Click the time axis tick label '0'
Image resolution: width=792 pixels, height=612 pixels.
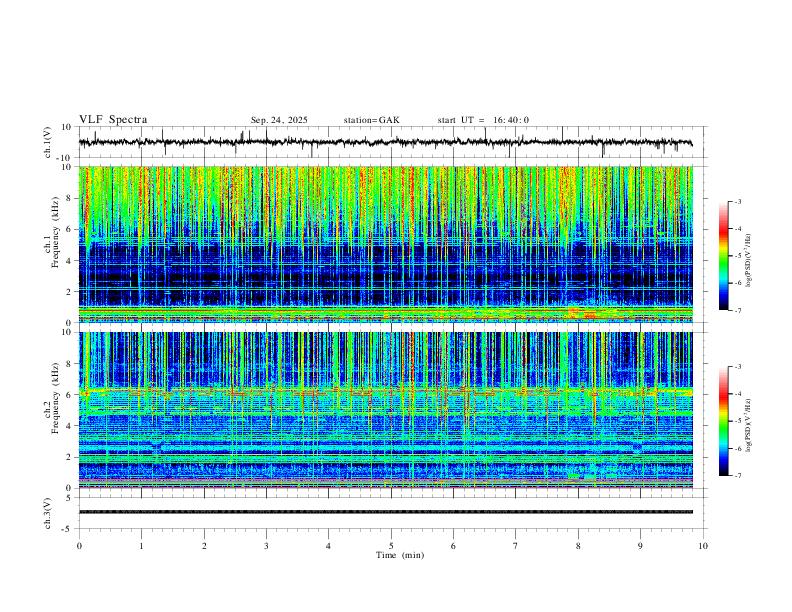[79, 546]
